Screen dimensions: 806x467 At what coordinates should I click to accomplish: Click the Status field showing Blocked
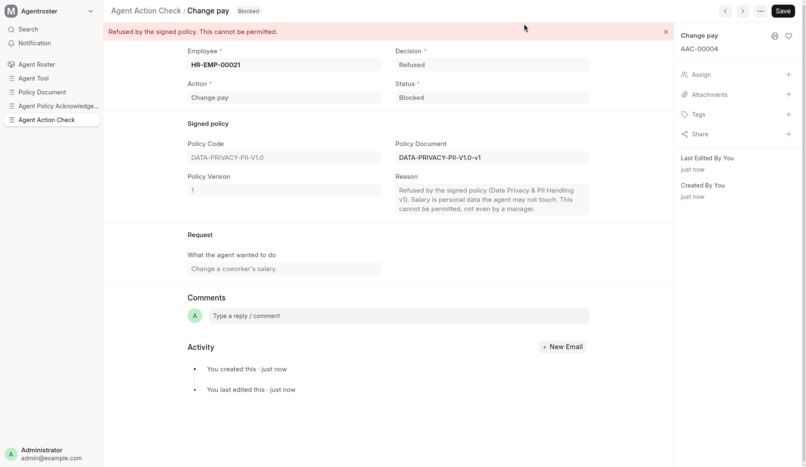(x=492, y=98)
